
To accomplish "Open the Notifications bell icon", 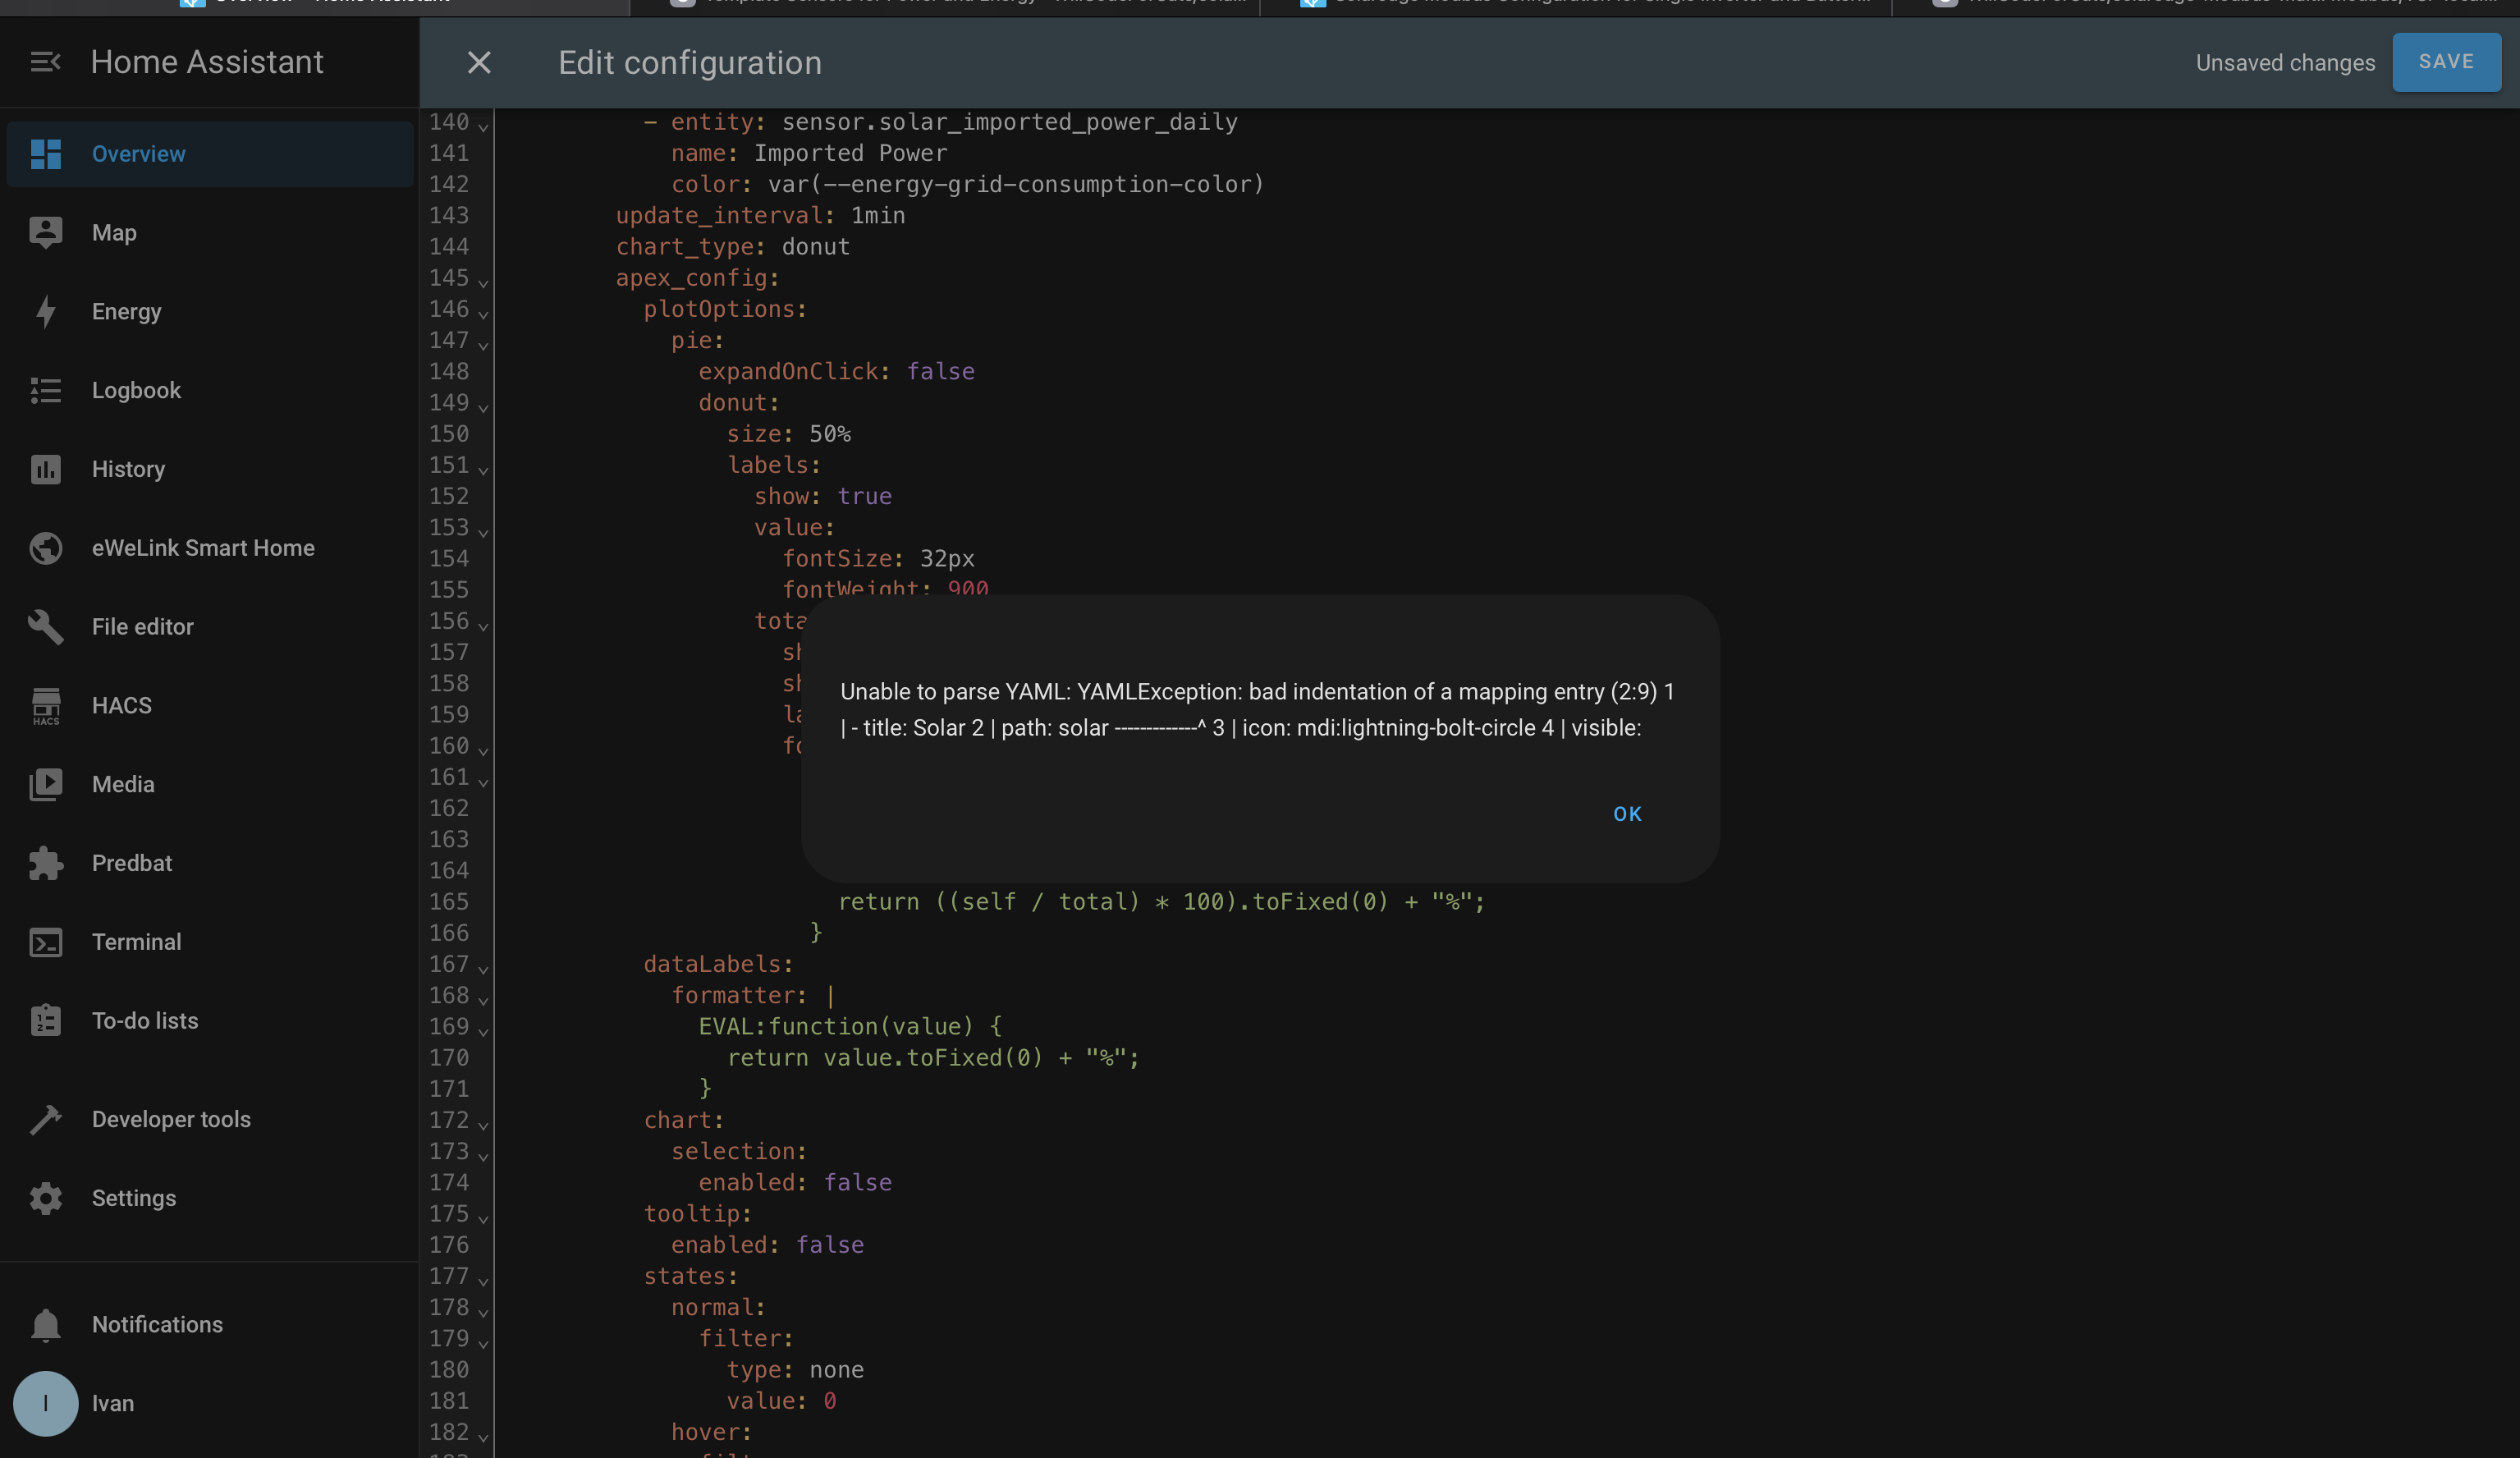I will 45,1324.
